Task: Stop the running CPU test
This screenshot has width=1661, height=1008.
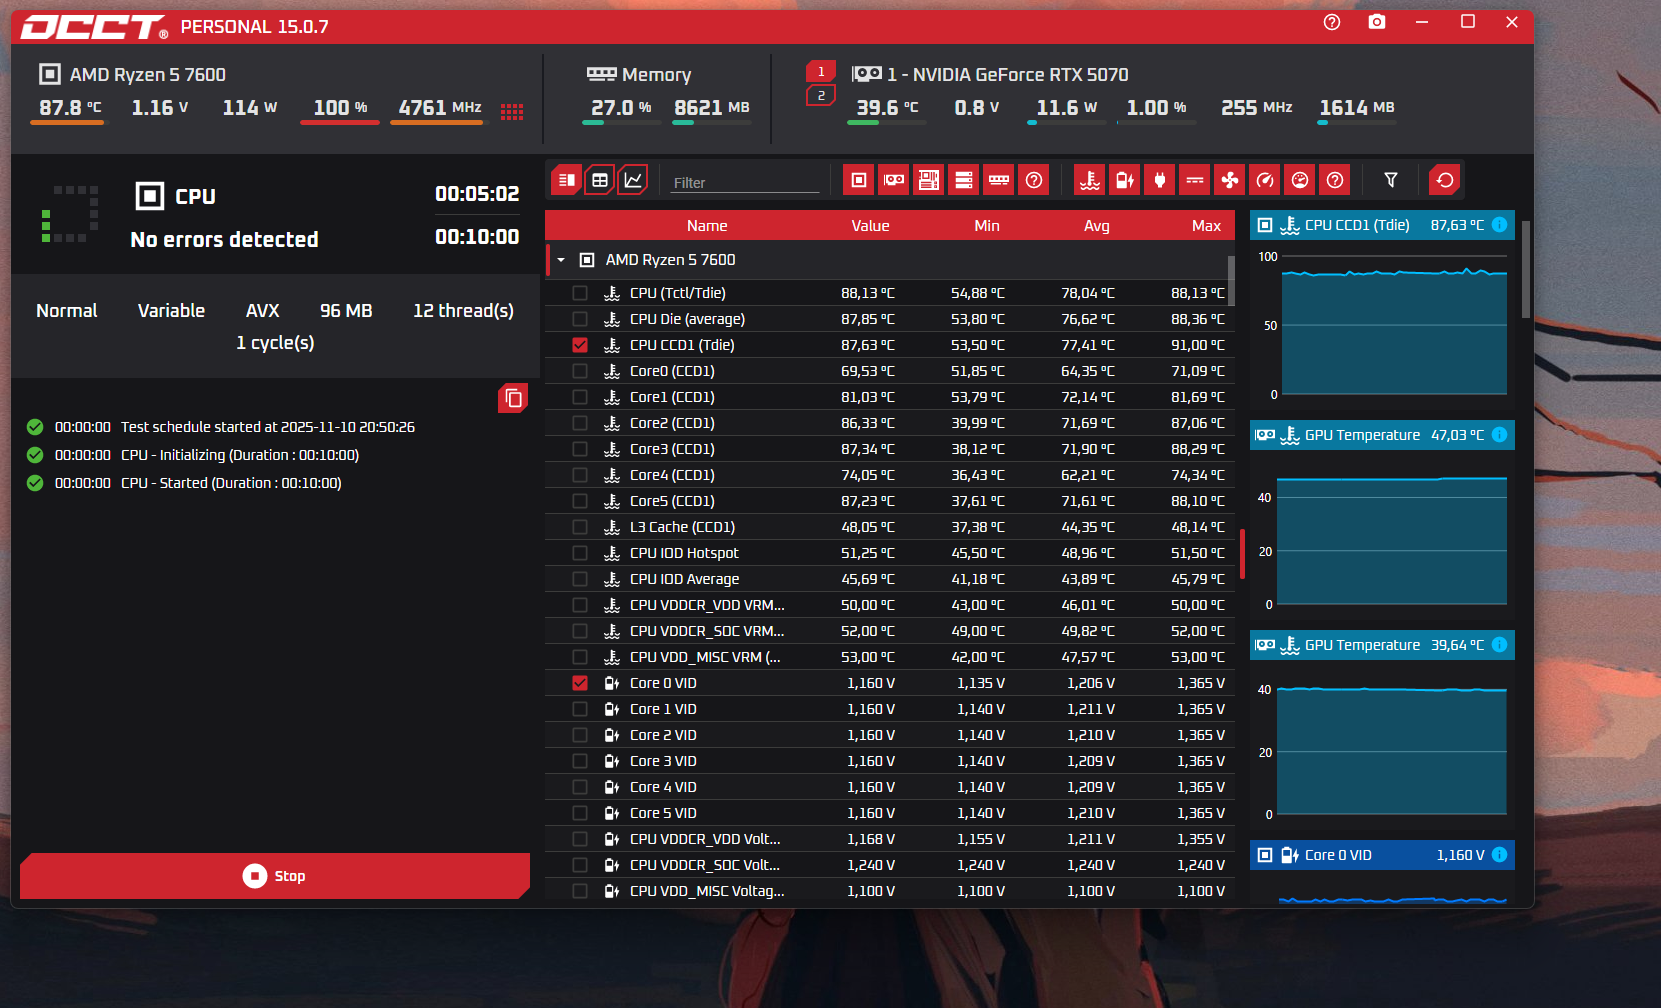Action: [x=275, y=876]
